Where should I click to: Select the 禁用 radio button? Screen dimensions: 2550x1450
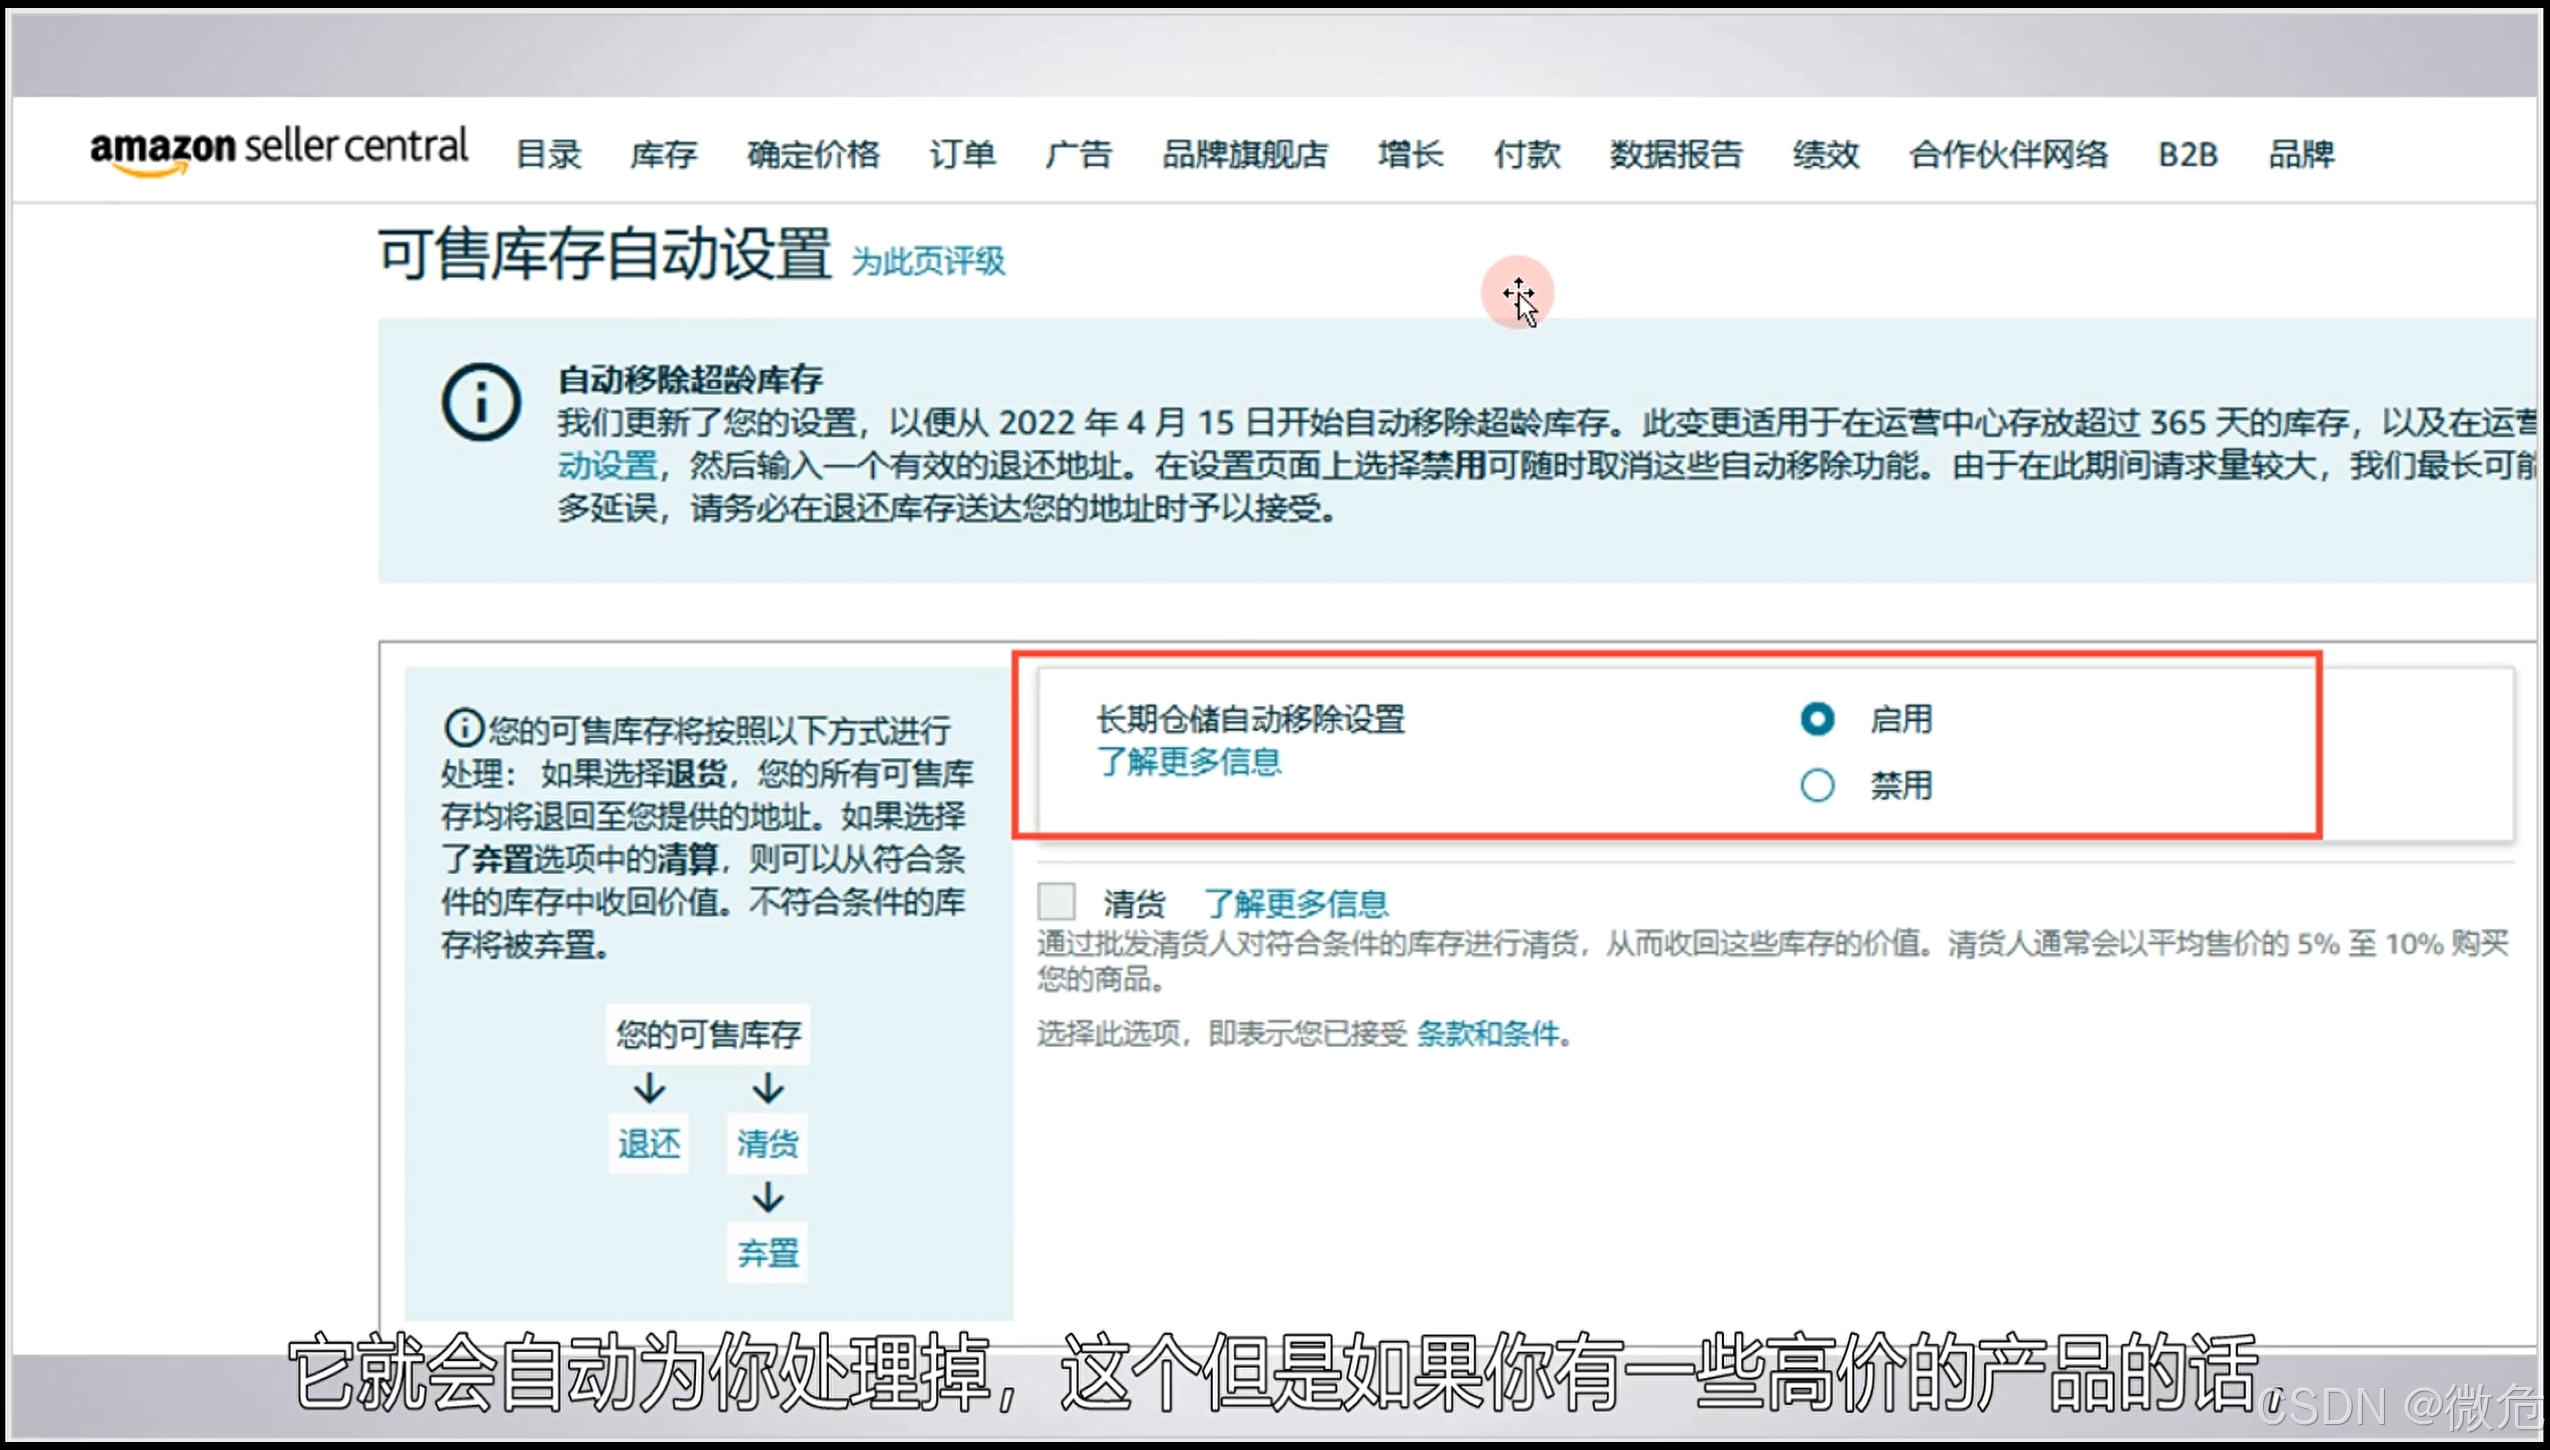(1817, 785)
